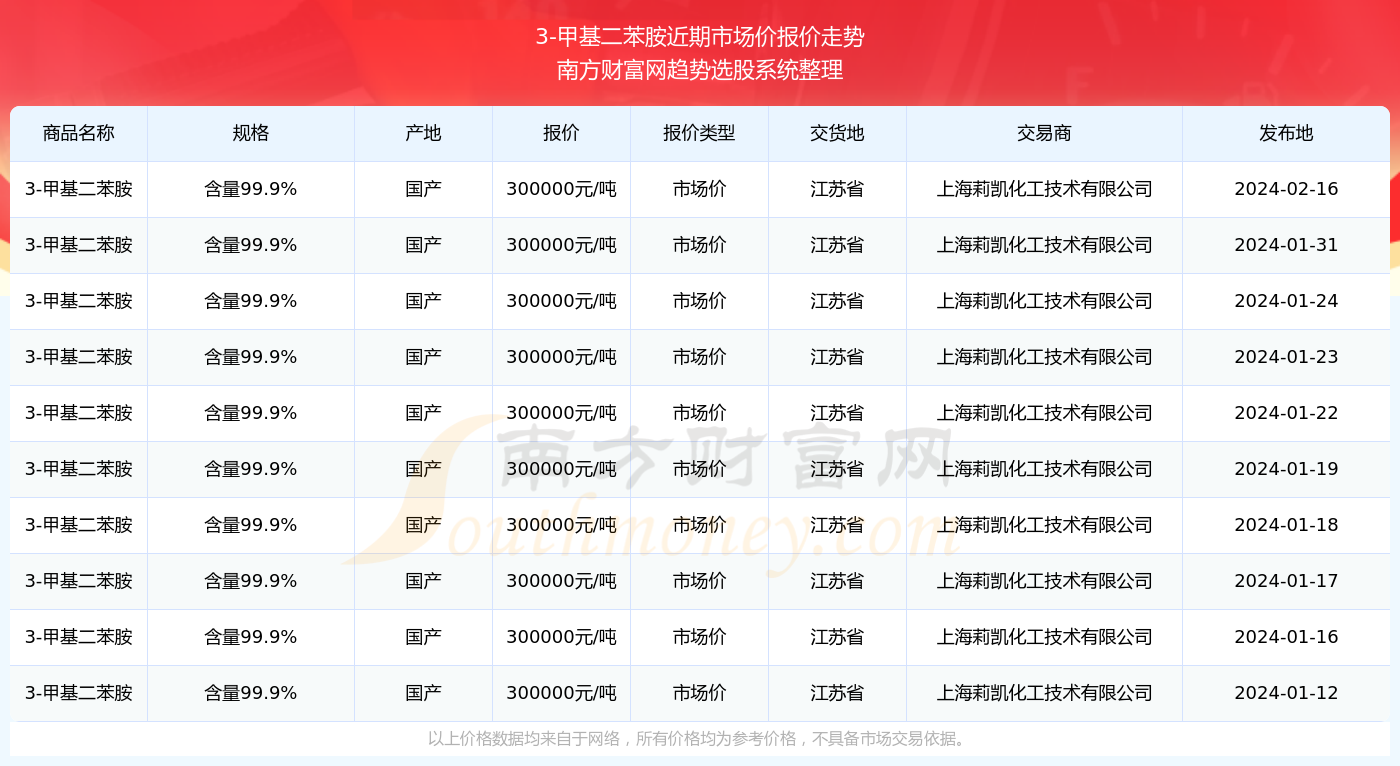Click 3-甲基二苯胺 in the 2024-01-22 row
The width and height of the screenshot is (1400, 766).
click(x=79, y=413)
